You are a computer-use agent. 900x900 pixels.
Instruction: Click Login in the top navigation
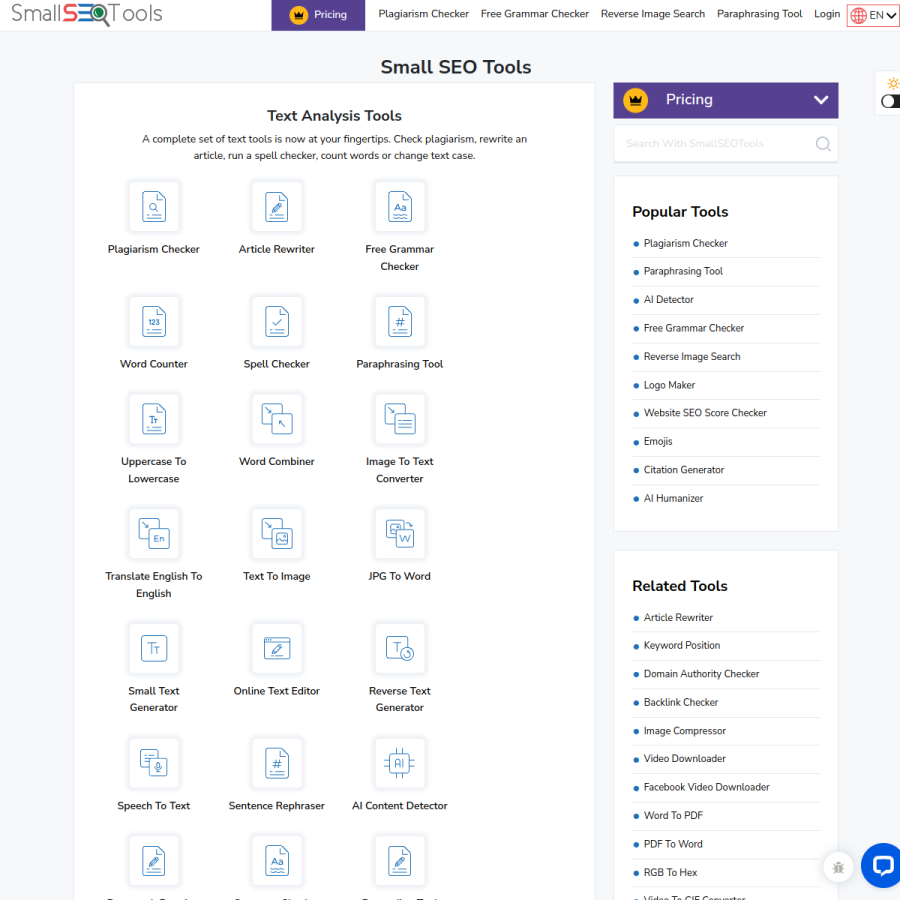pyautogui.click(x=827, y=14)
